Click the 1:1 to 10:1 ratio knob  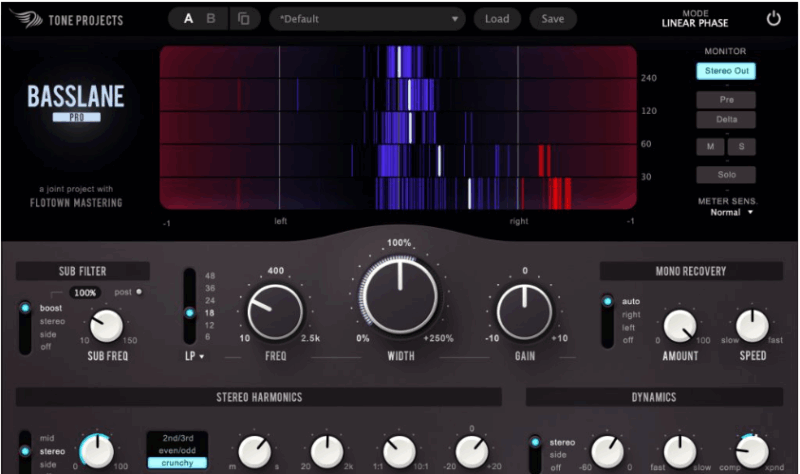(x=399, y=452)
